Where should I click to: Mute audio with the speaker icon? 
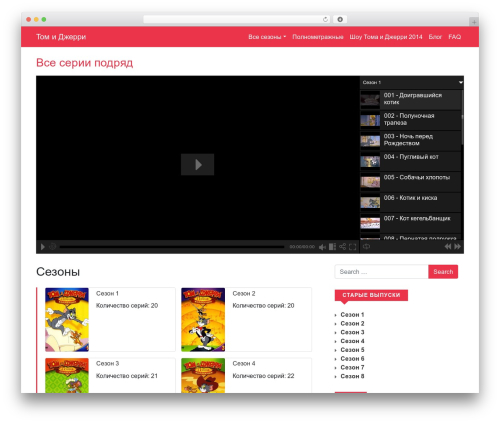click(322, 247)
